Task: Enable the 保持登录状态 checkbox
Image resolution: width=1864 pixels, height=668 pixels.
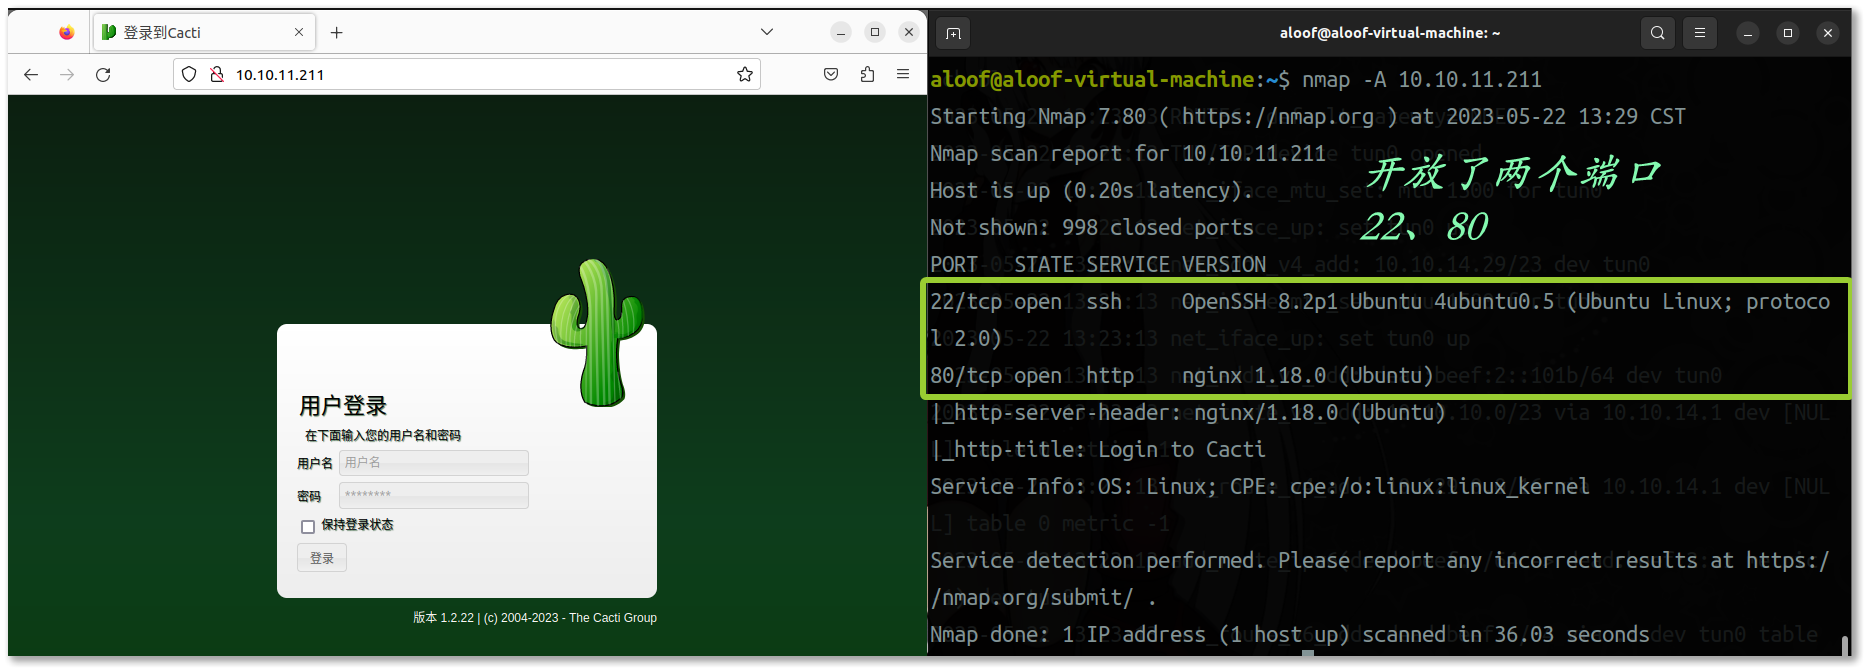Action: click(308, 527)
